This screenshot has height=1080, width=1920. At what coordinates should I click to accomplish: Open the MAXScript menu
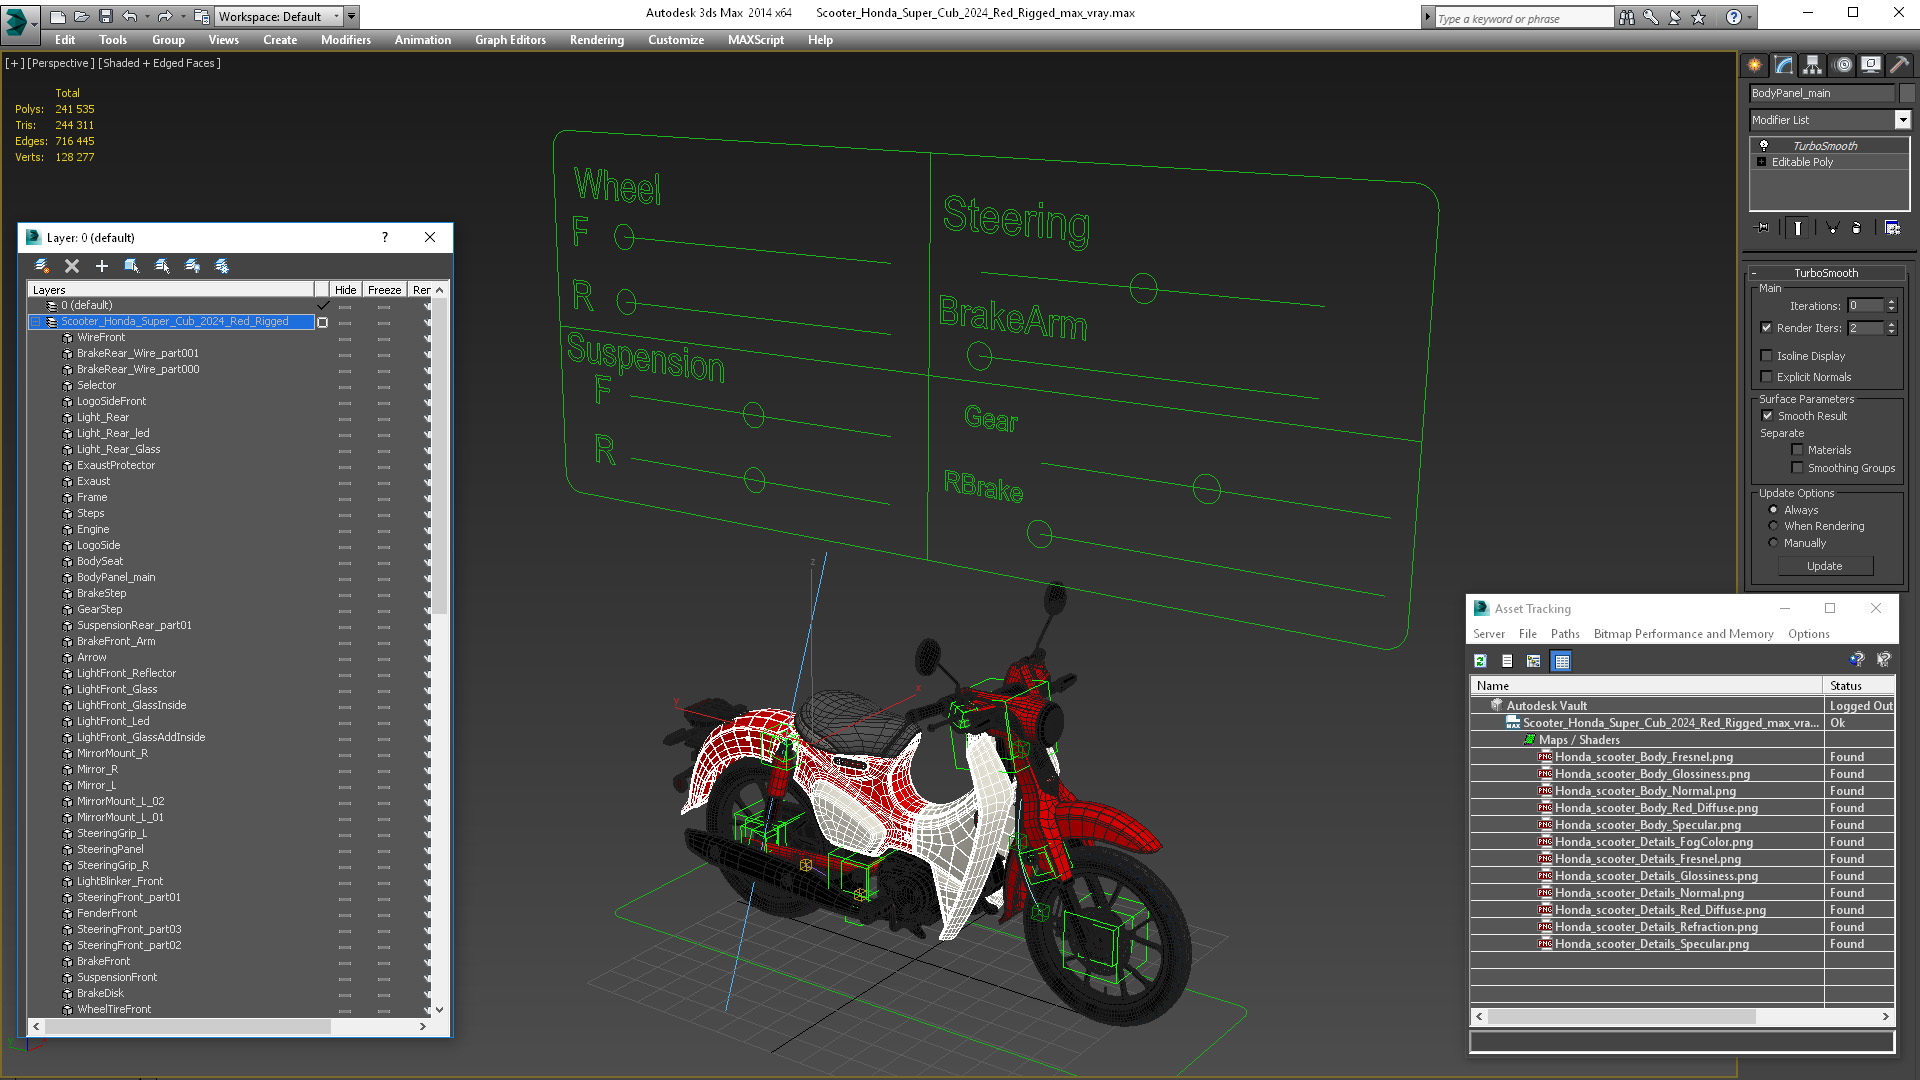pos(756,40)
